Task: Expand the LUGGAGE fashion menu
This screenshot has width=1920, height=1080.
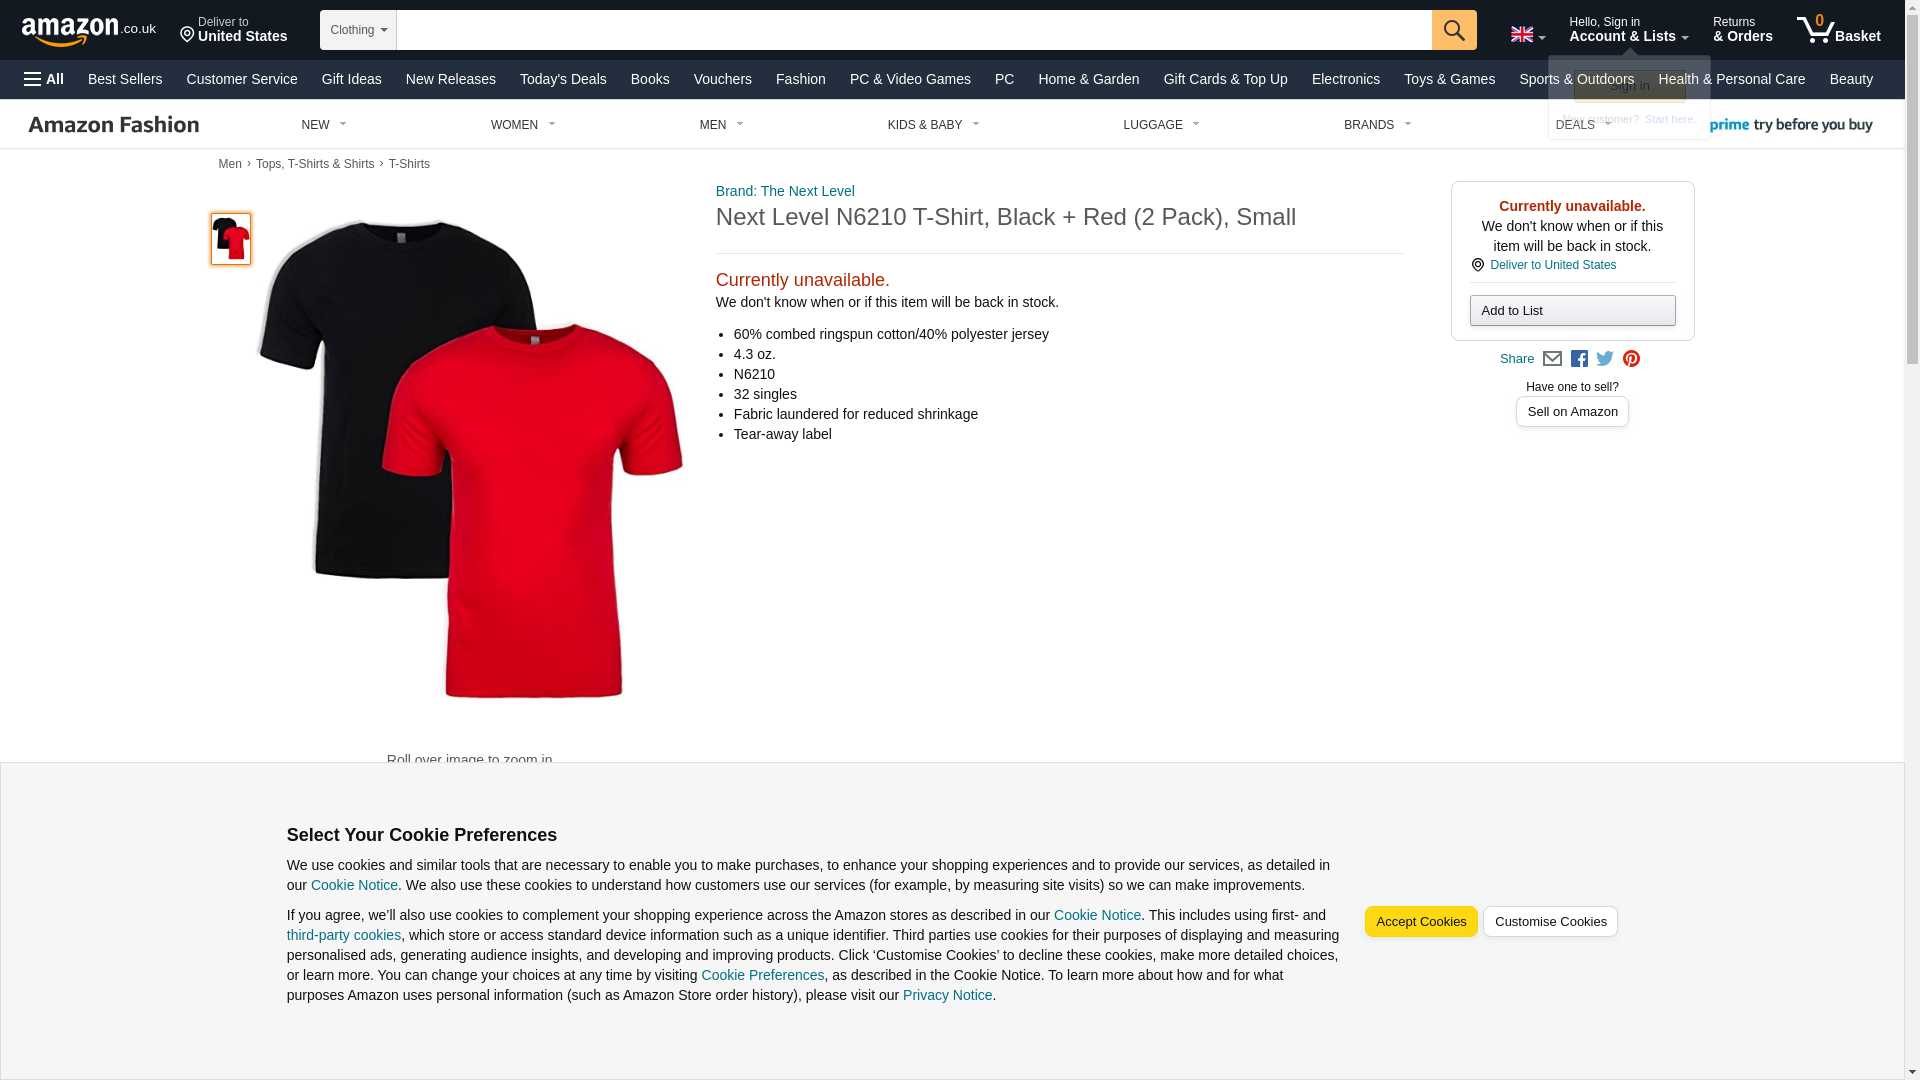Action: (1161, 125)
